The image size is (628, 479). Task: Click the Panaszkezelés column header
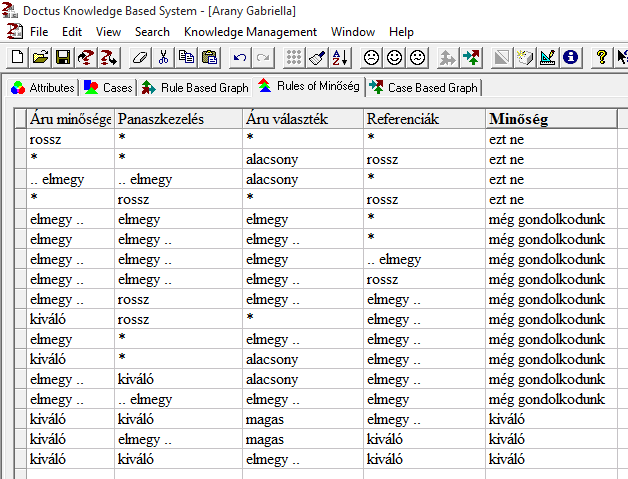pos(178,119)
